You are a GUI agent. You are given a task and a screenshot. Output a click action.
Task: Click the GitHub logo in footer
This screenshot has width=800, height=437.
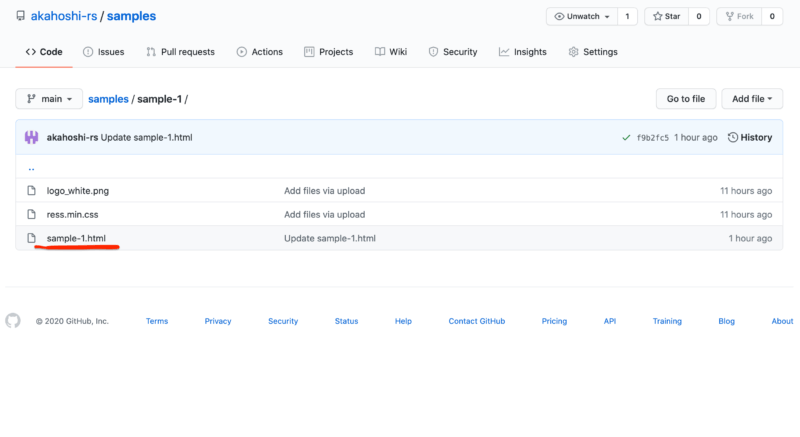[13, 321]
